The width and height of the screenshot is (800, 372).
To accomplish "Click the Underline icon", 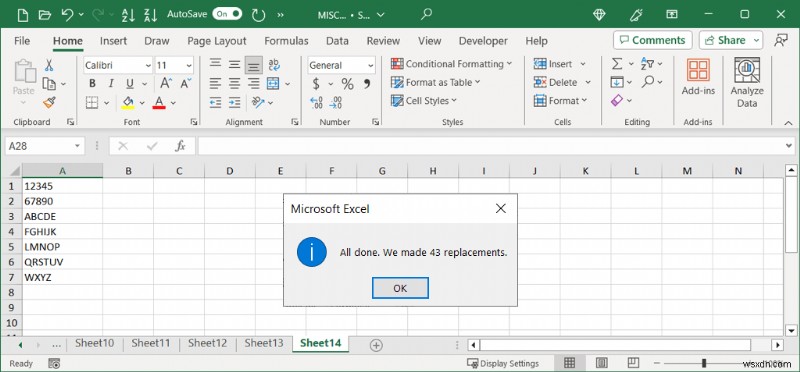I will pyautogui.click(x=130, y=83).
